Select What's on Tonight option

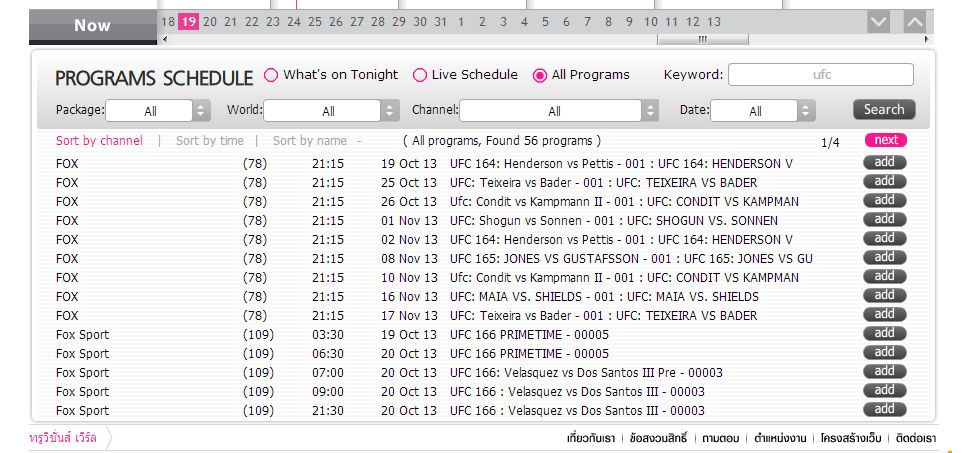pyautogui.click(x=271, y=75)
